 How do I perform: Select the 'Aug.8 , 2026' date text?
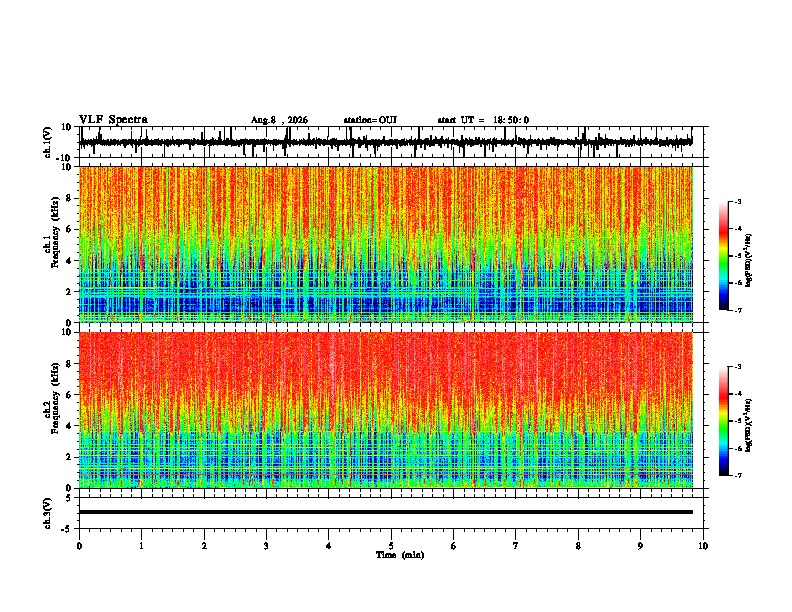(279, 120)
